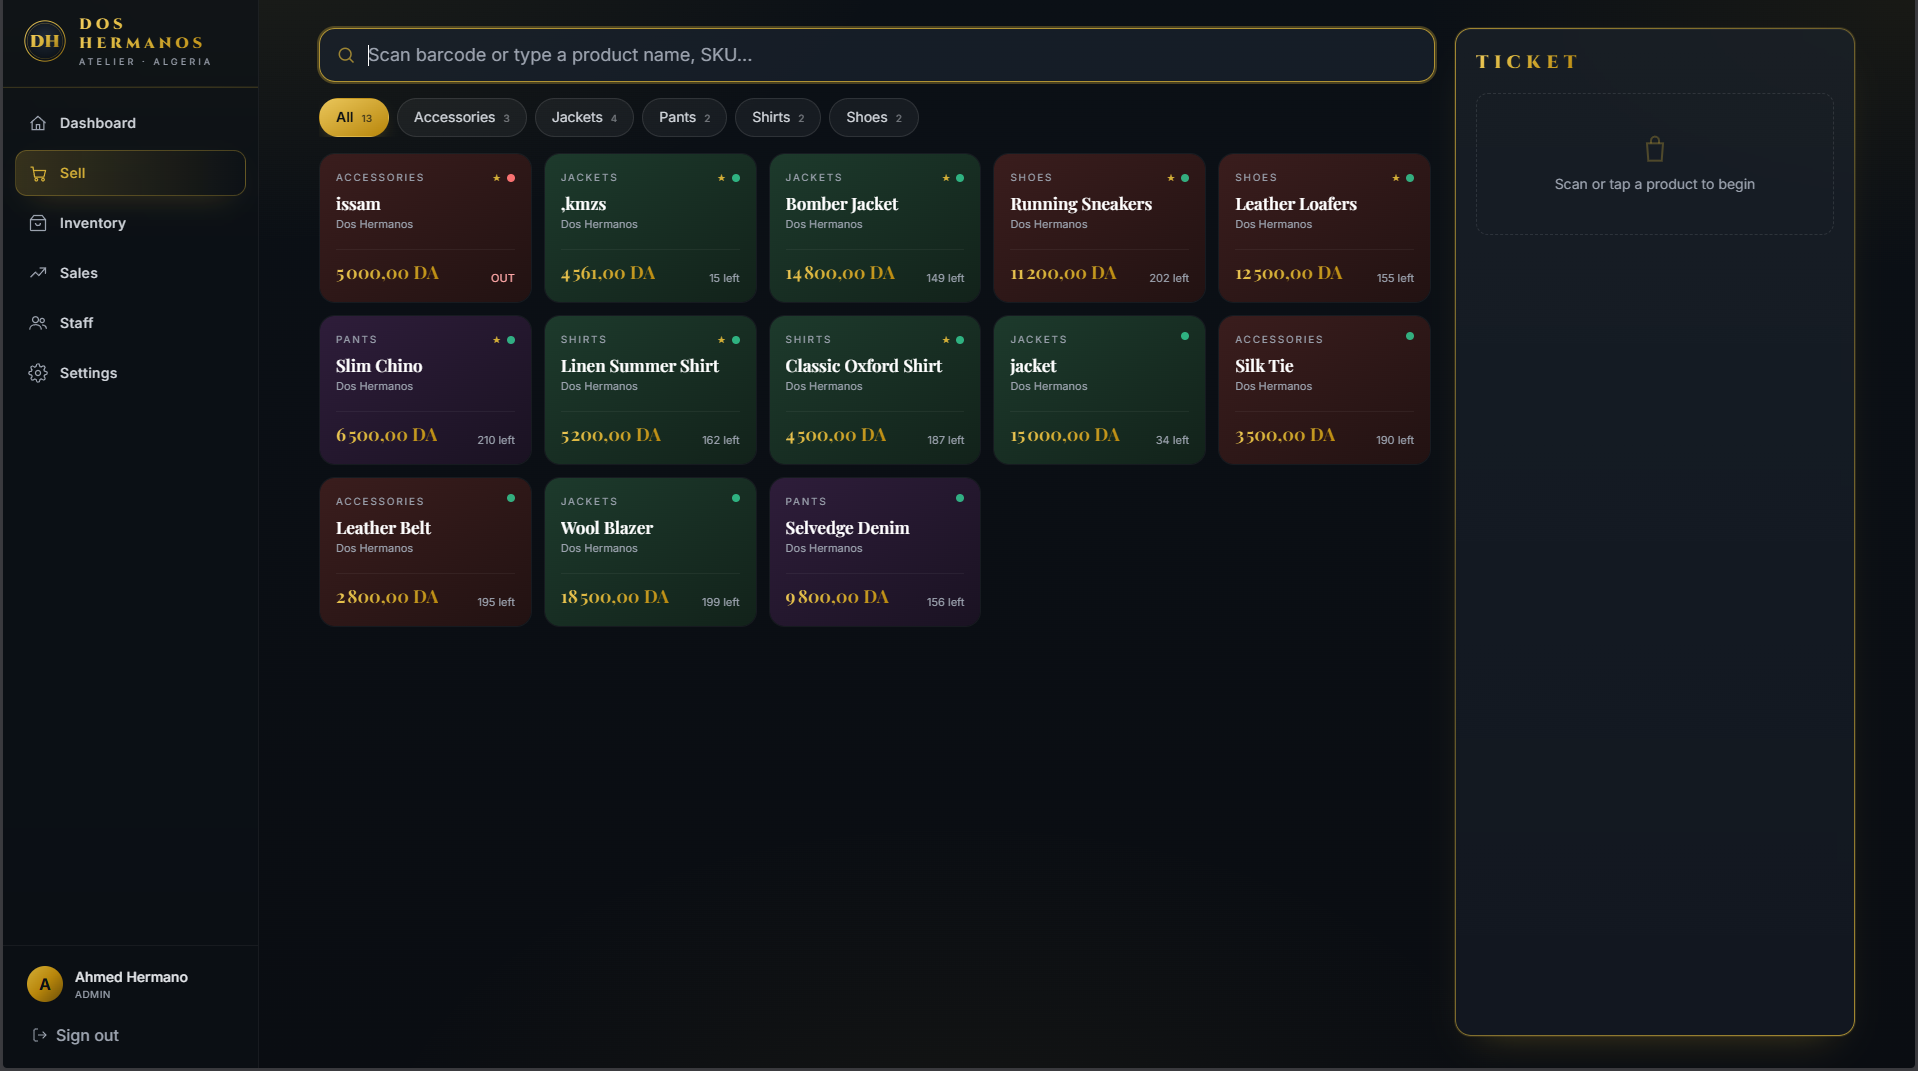The height and width of the screenshot is (1071, 1918).
Task: Open Staff people icon
Action: click(38, 323)
